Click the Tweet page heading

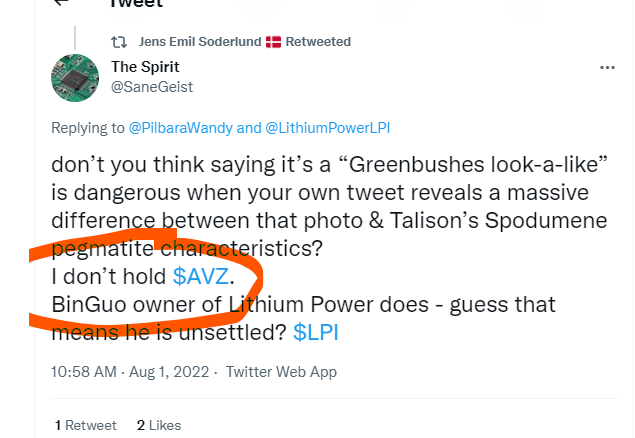coord(137,4)
